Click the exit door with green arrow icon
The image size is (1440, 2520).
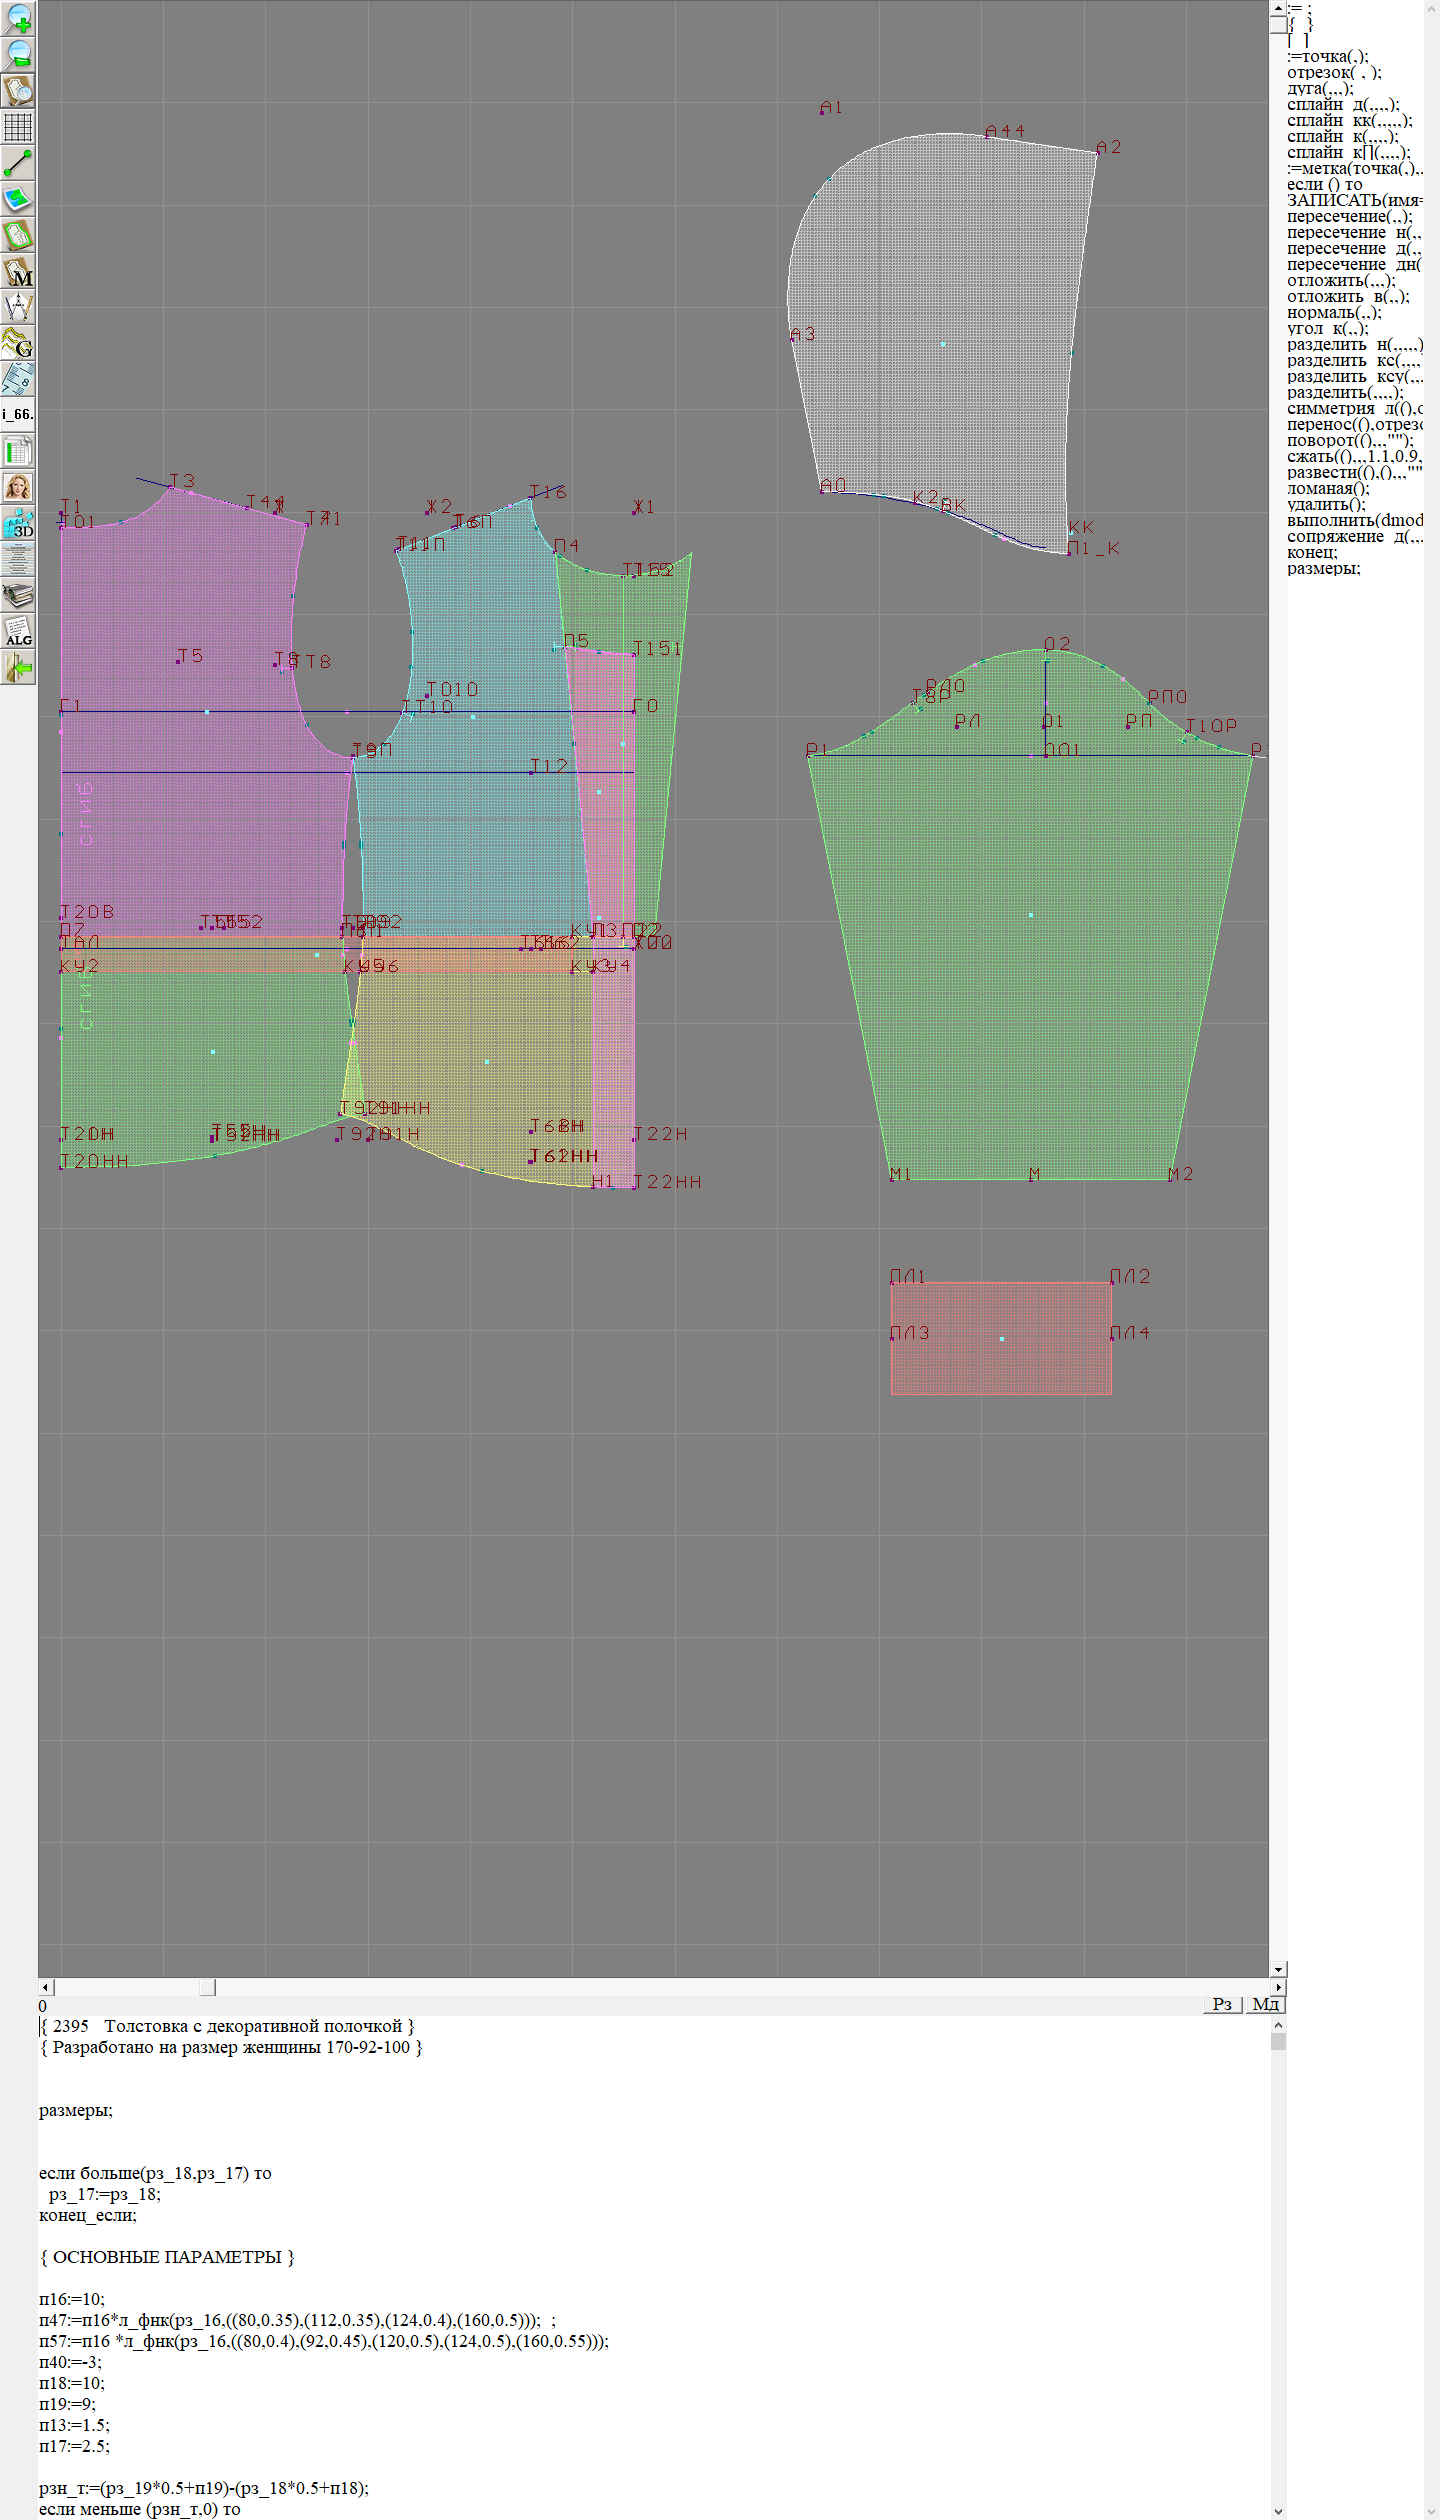[x=18, y=667]
